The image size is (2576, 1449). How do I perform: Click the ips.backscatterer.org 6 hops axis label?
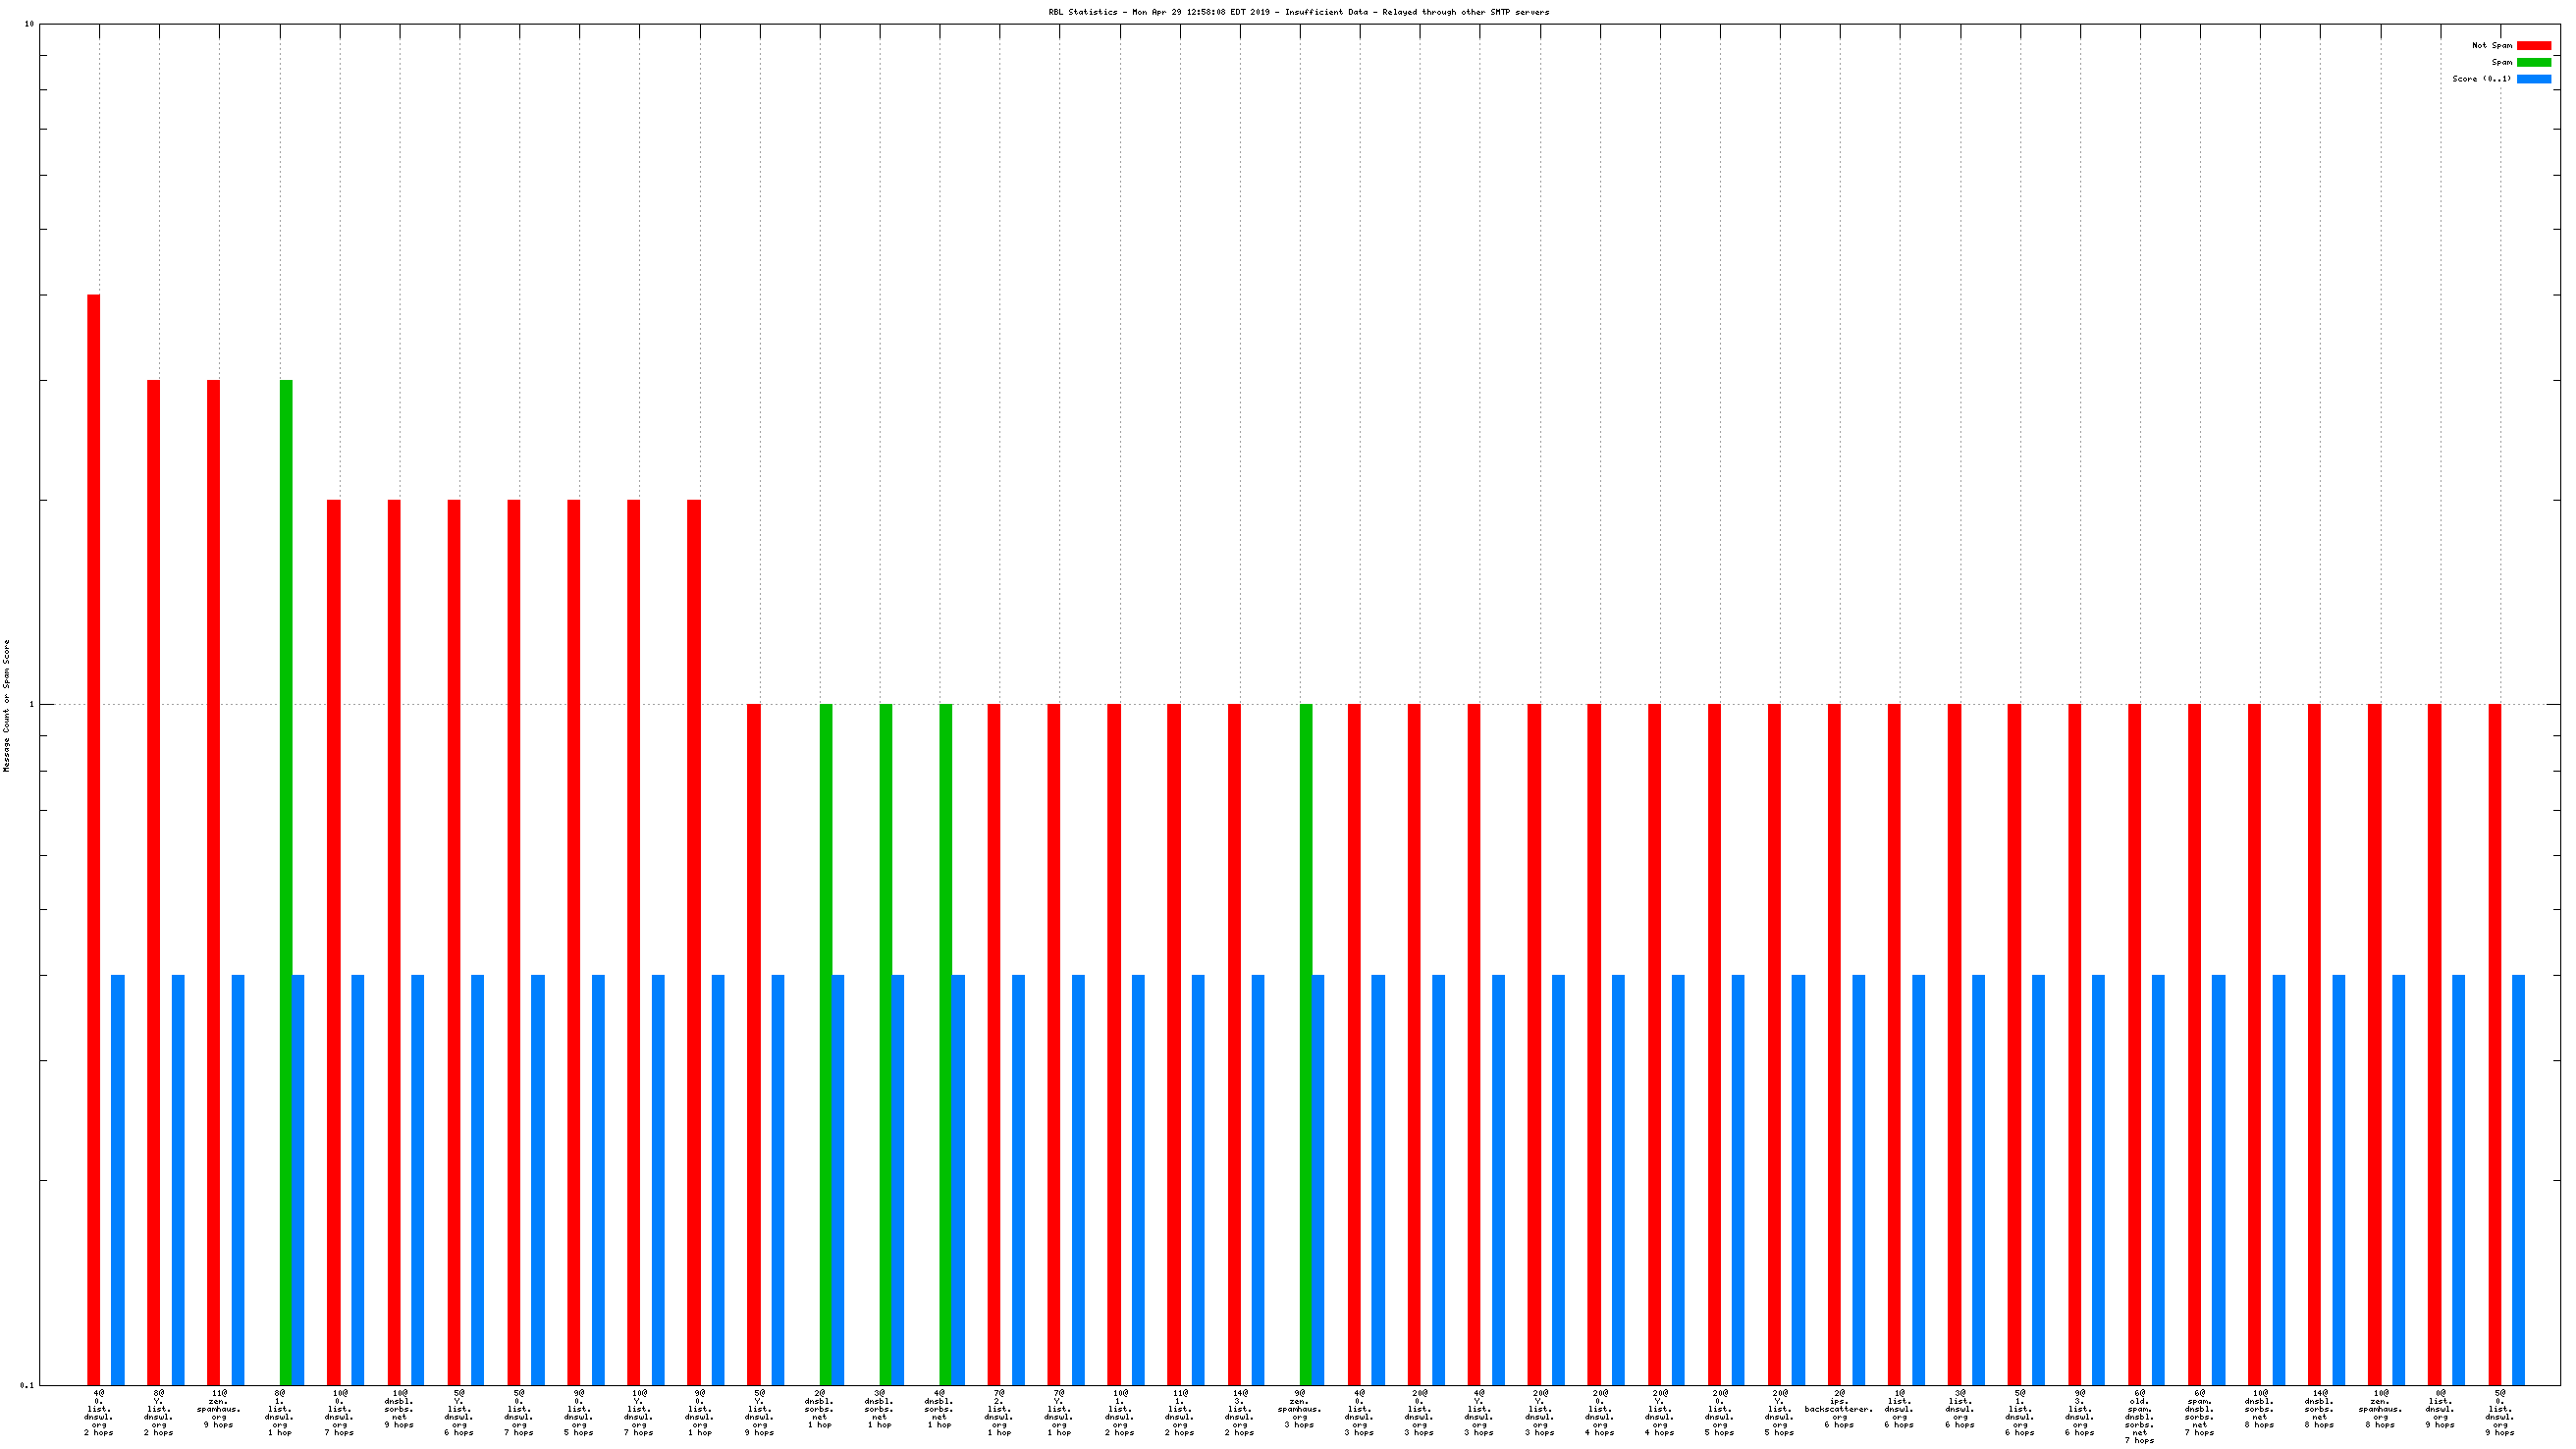click(1838, 1409)
